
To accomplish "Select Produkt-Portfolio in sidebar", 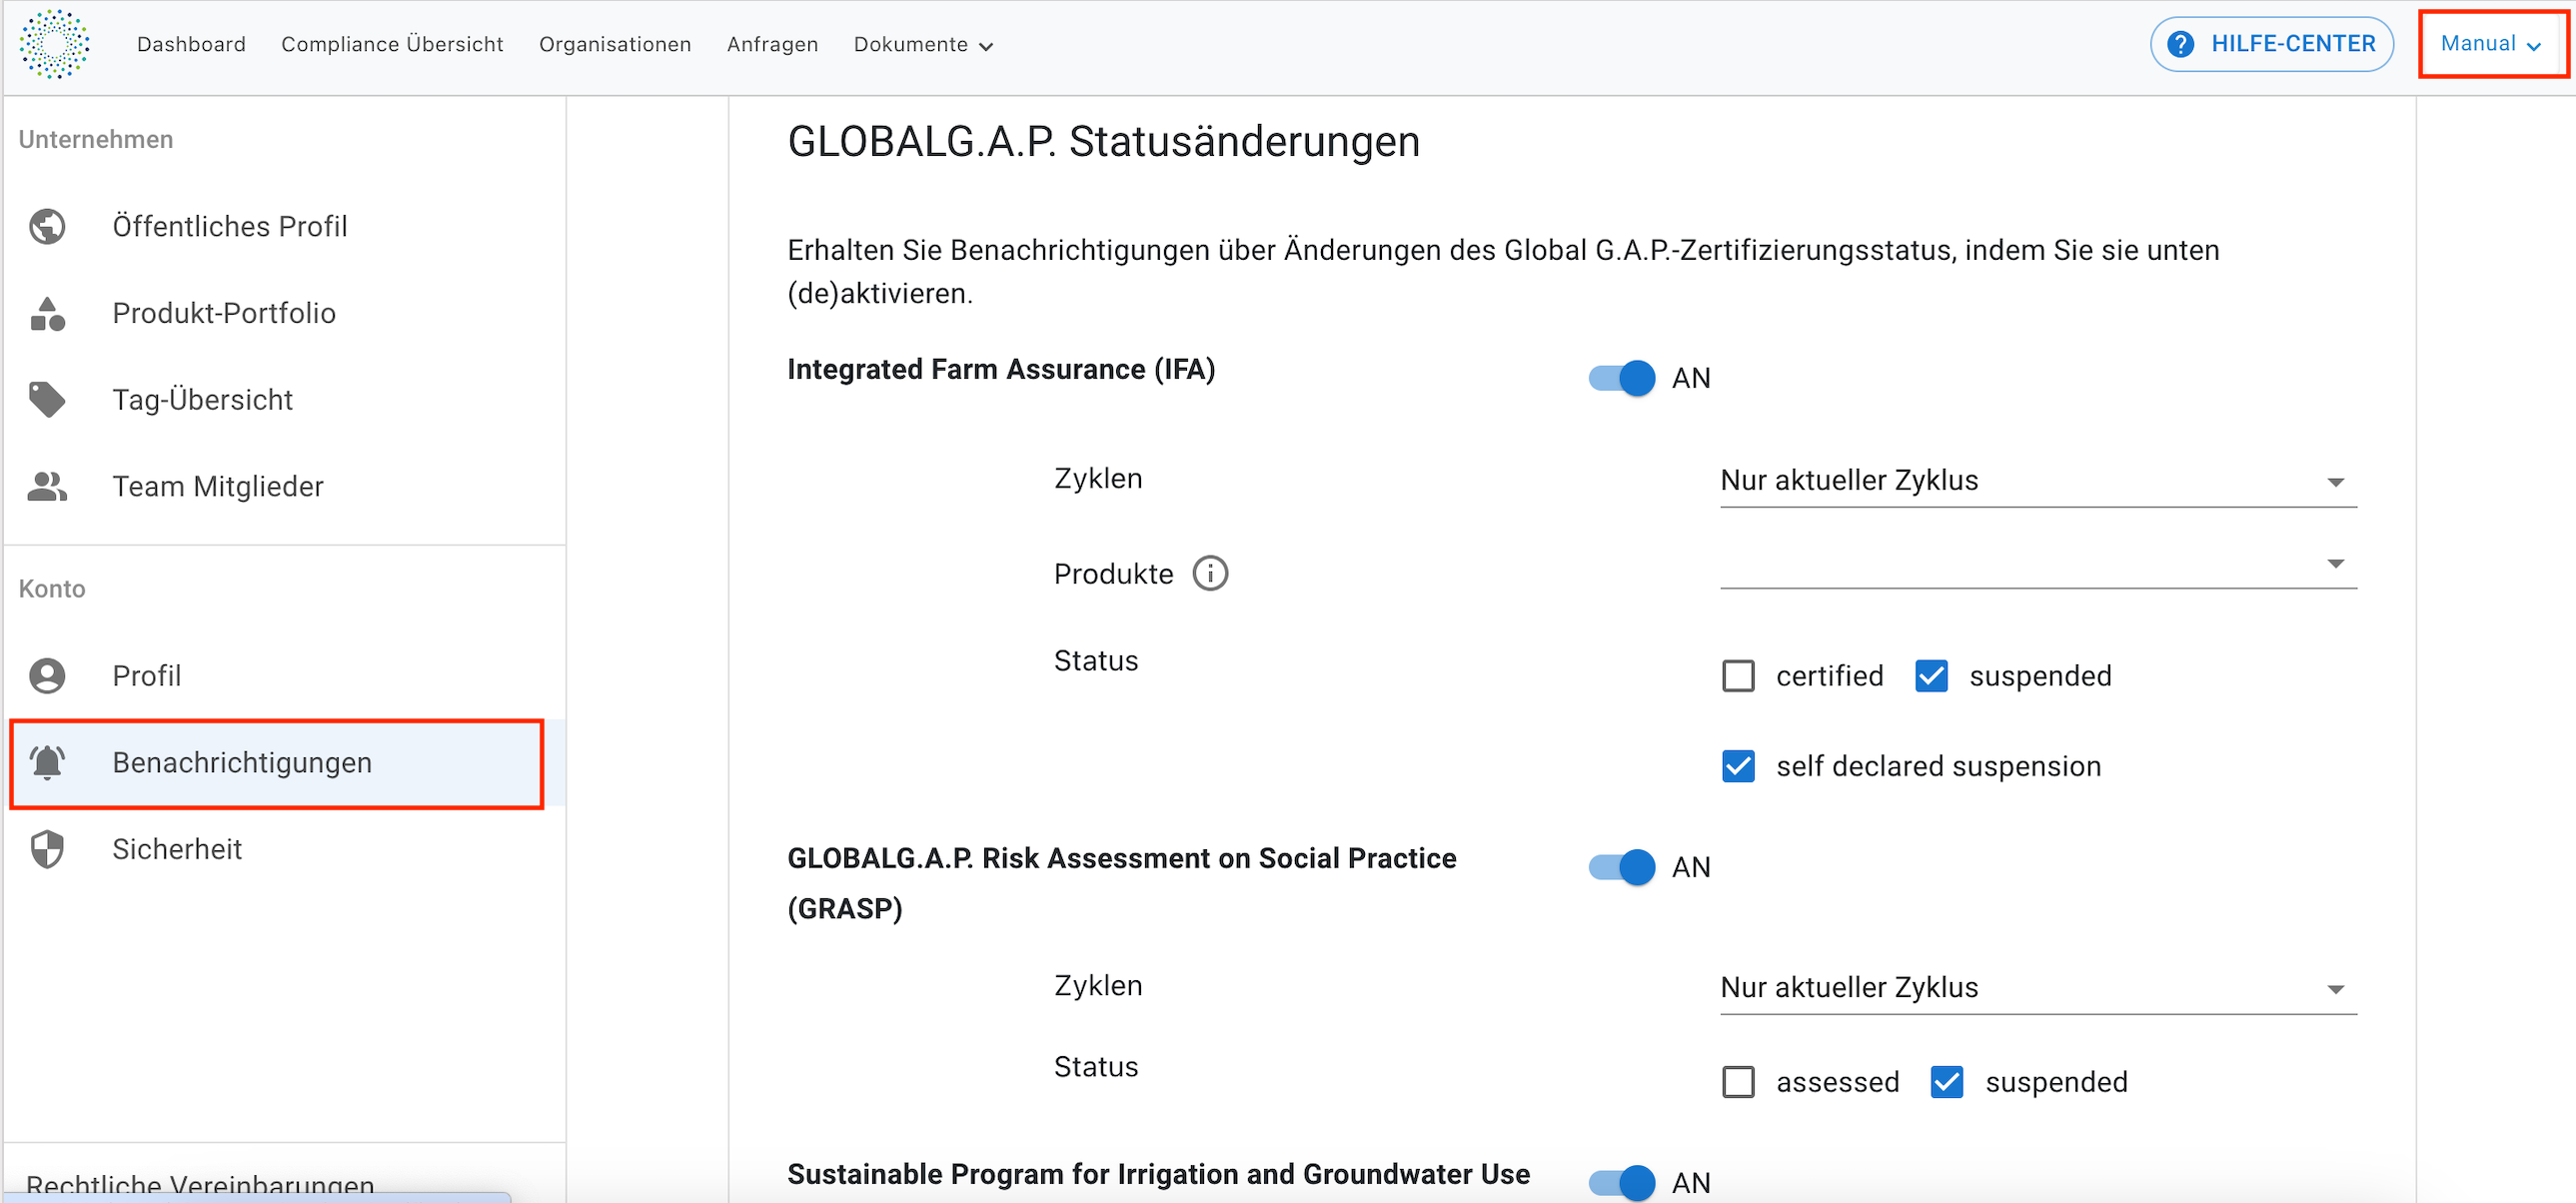I will 285,314.
